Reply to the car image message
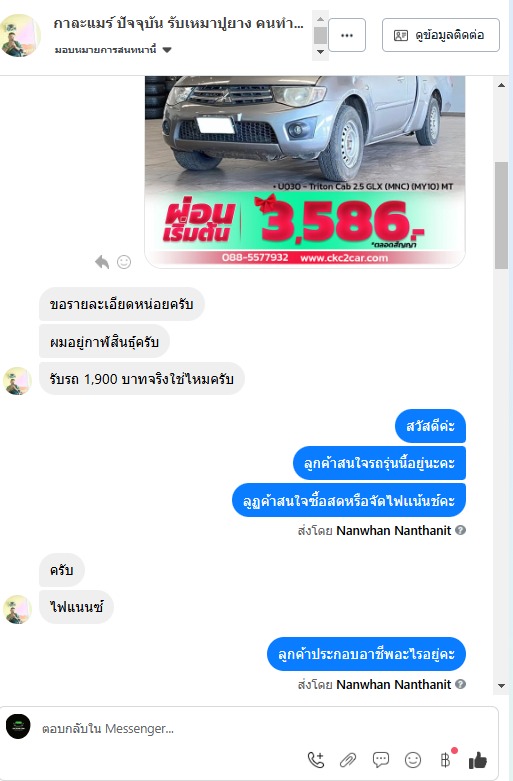 [x=102, y=262]
